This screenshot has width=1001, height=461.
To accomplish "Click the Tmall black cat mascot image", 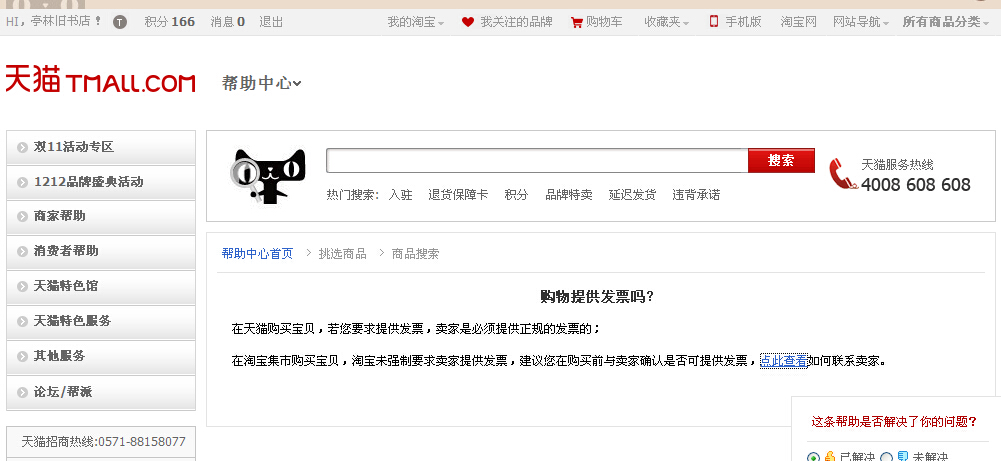I will (268, 176).
